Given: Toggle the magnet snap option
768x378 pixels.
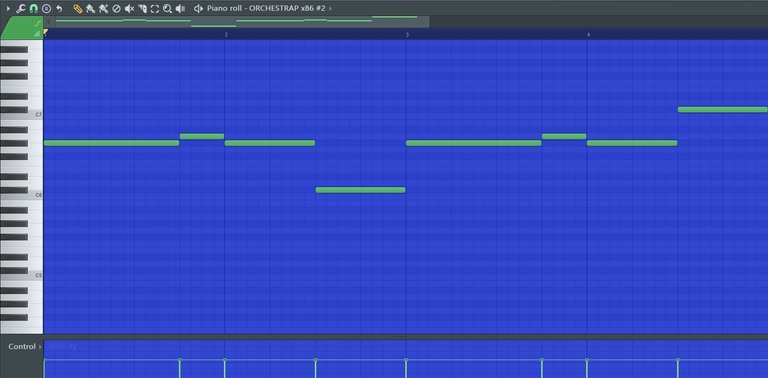Looking at the screenshot, I should tap(33, 8).
